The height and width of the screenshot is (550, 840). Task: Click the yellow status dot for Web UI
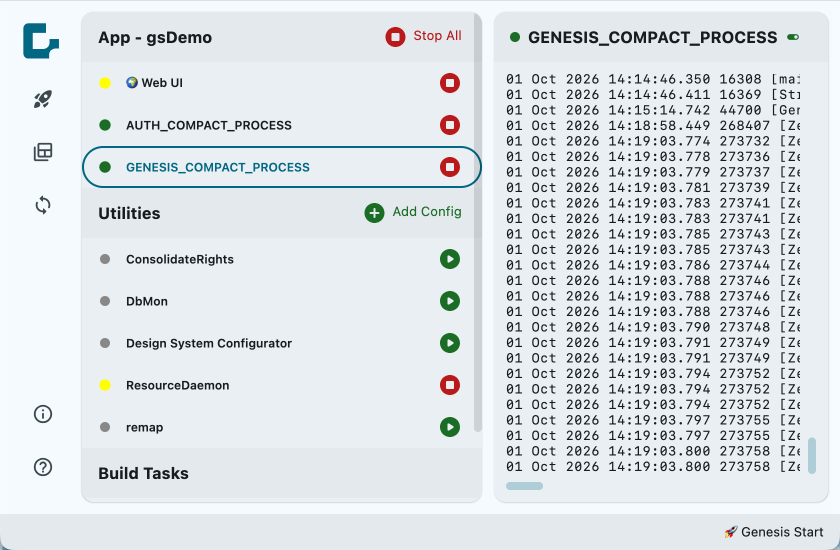(x=105, y=83)
